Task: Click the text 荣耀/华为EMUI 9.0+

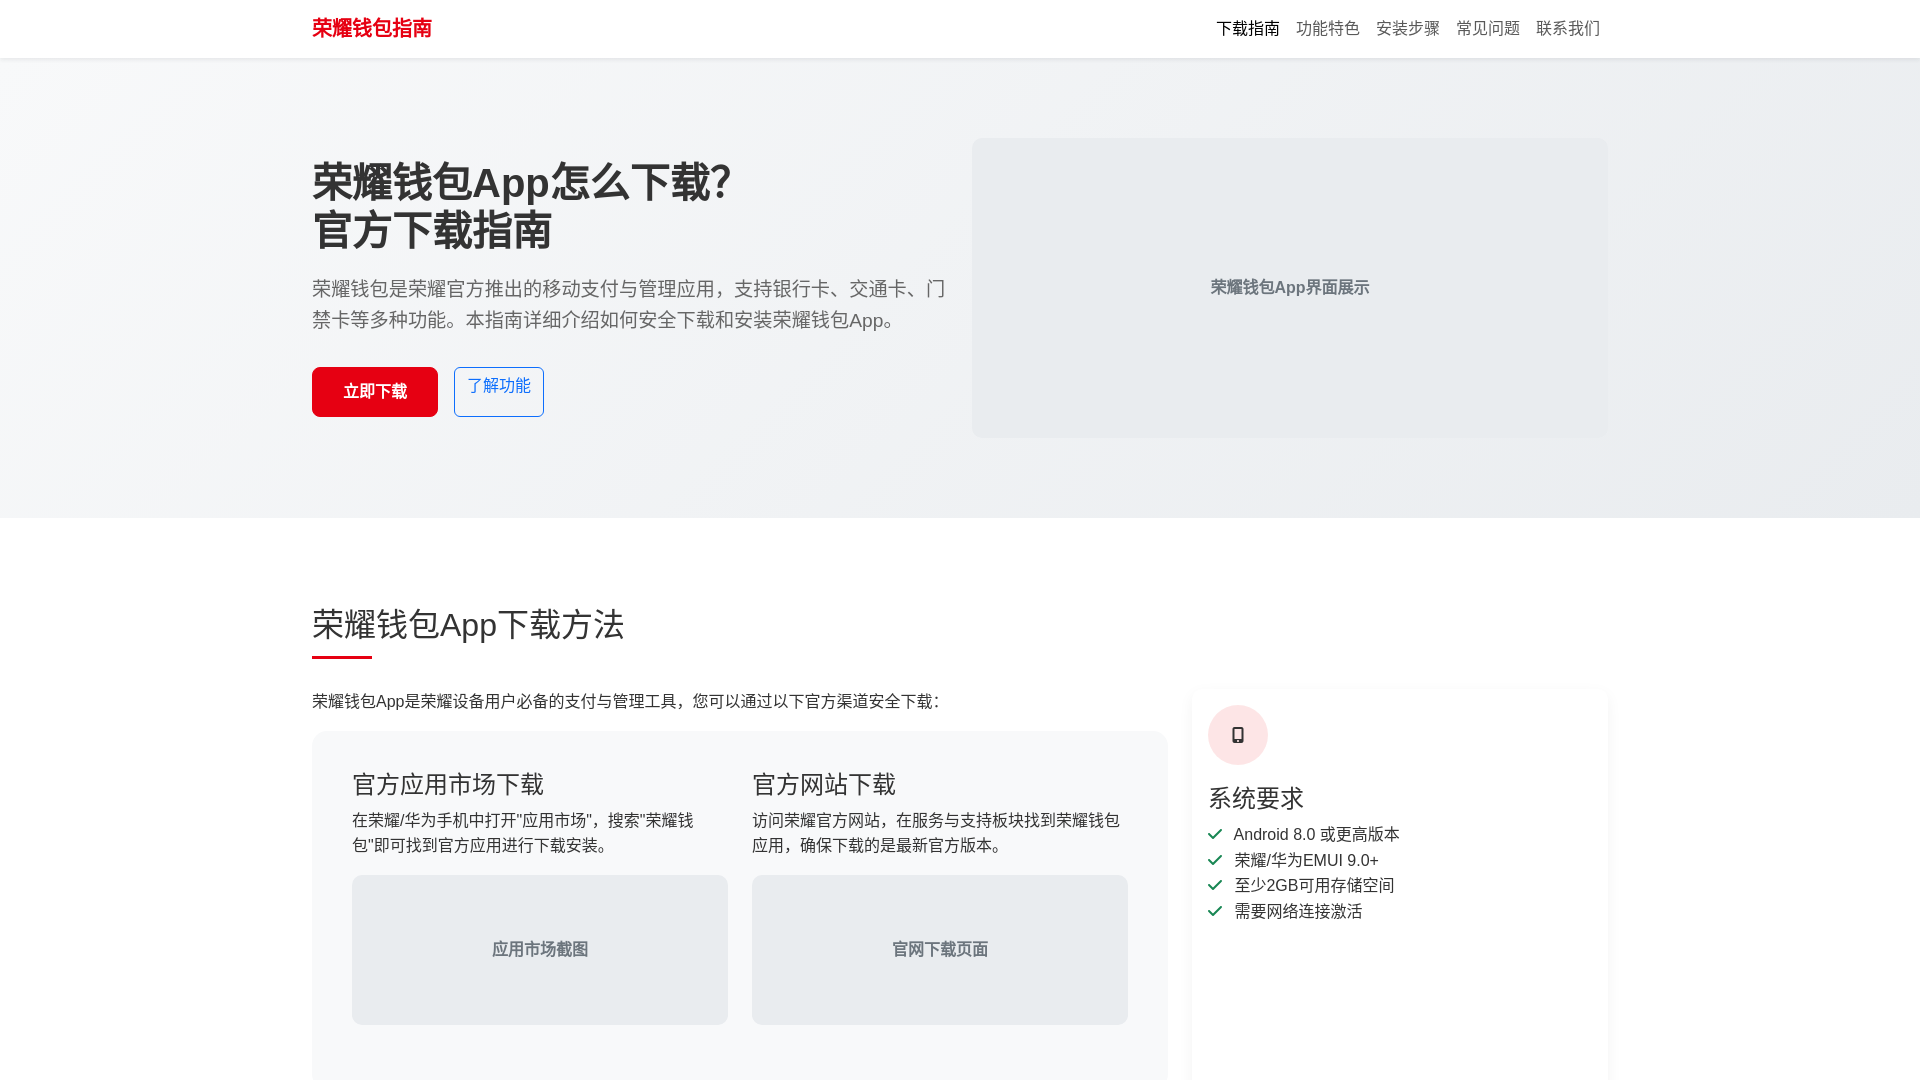Action: click(x=1306, y=860)
